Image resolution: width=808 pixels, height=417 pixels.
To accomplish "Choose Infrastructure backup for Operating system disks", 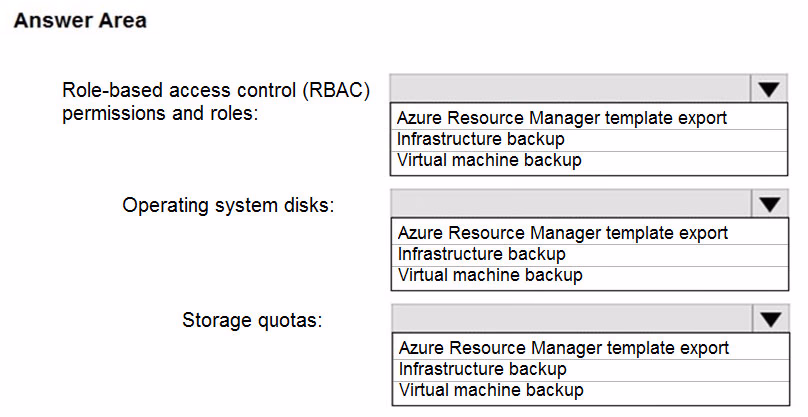I will (590, 254).
